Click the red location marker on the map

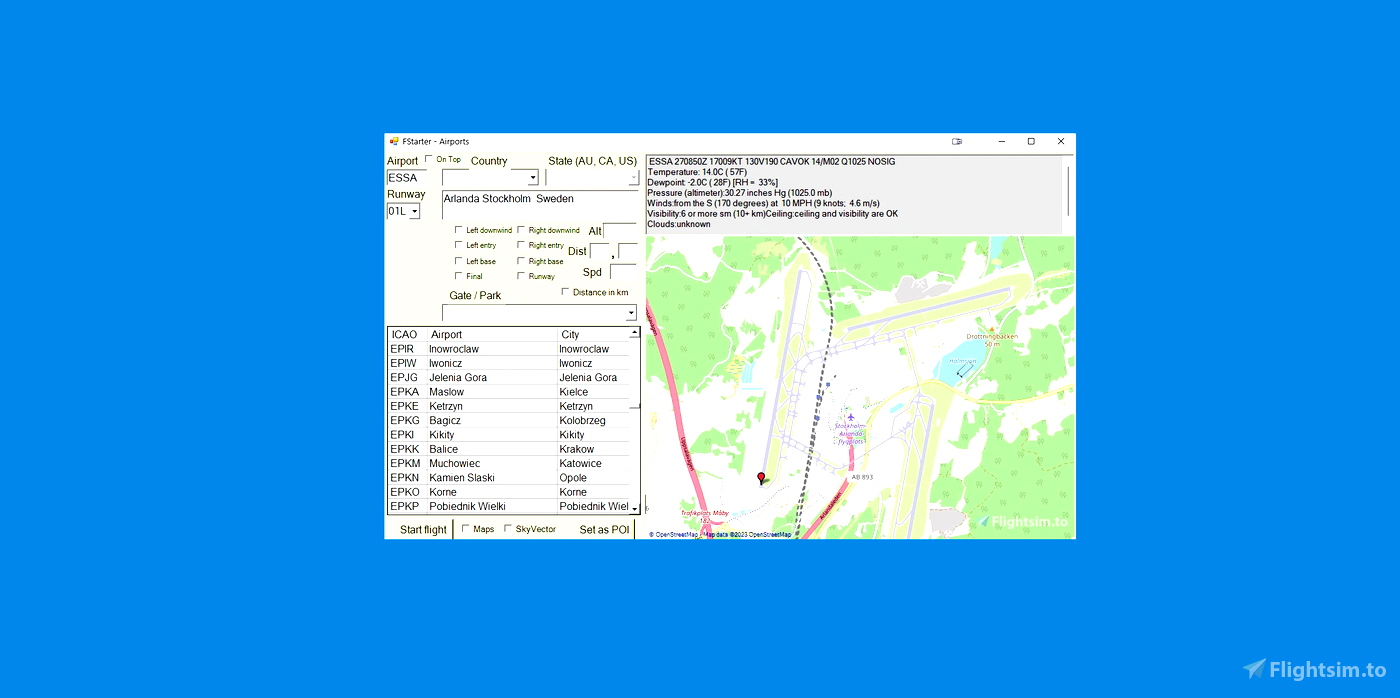761,478
